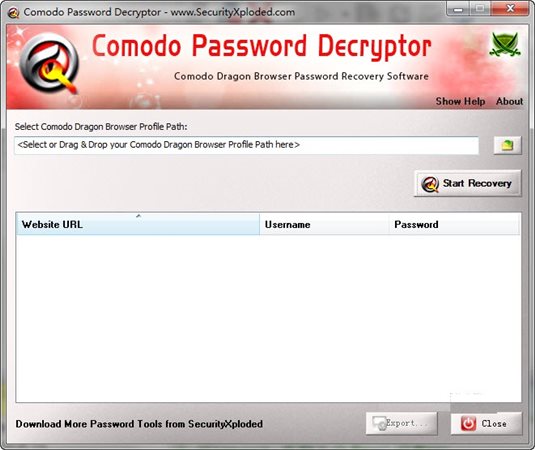Click the Comodo Password Decryptor logo in banner
Screen dimensions: 535x450
click(49, 63)
